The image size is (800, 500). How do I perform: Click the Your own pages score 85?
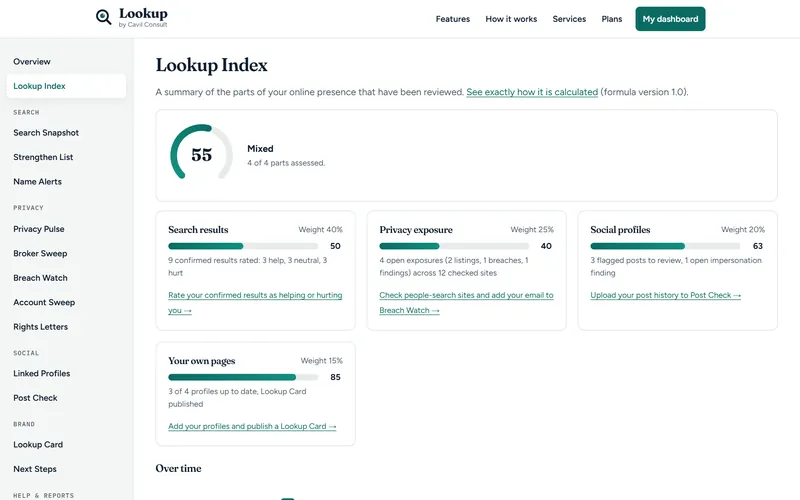[335, 378]
